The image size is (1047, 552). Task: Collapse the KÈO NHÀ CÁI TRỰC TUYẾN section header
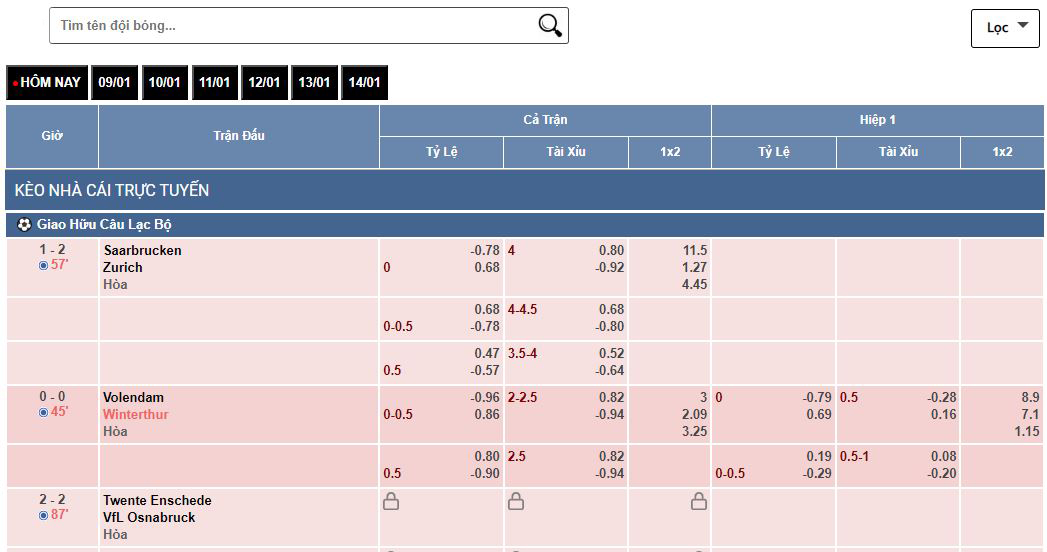tap(112, 190)
